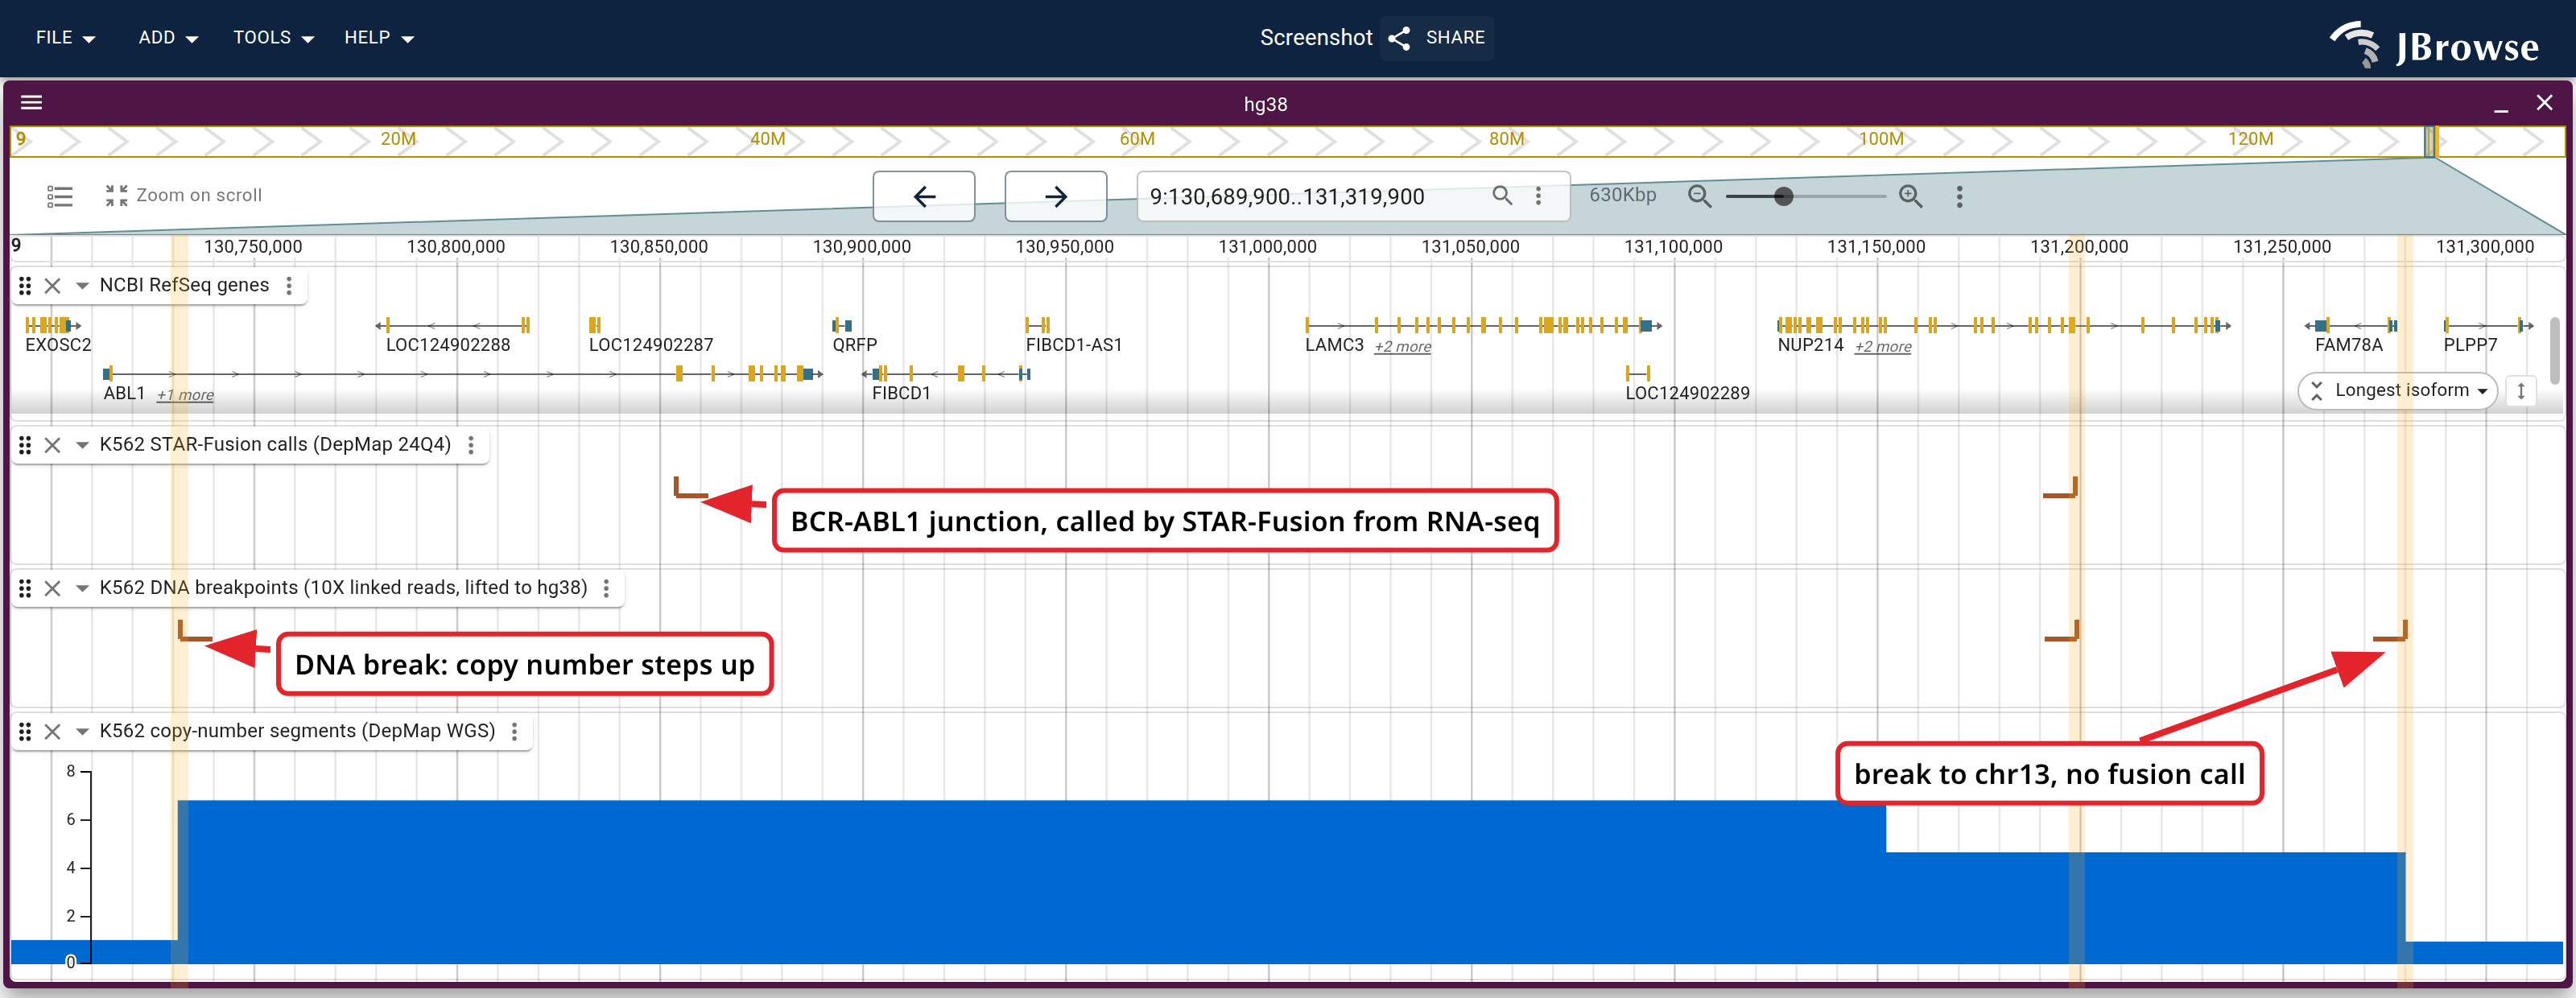Select the FIBCD1-AS1 gene label
The width and height of the screenshot is (2576, 998).
coord(1074,345)
